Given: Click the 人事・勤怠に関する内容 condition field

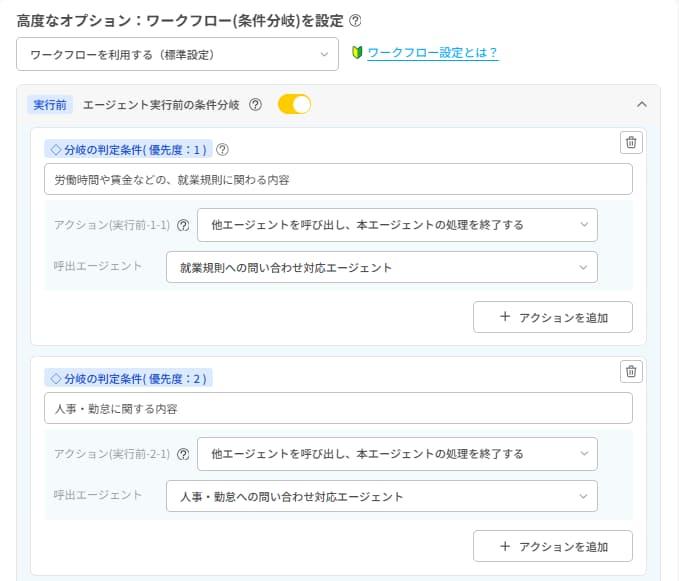Looking at the screenshot, I should pyautogui.click(x=338, y=408).
